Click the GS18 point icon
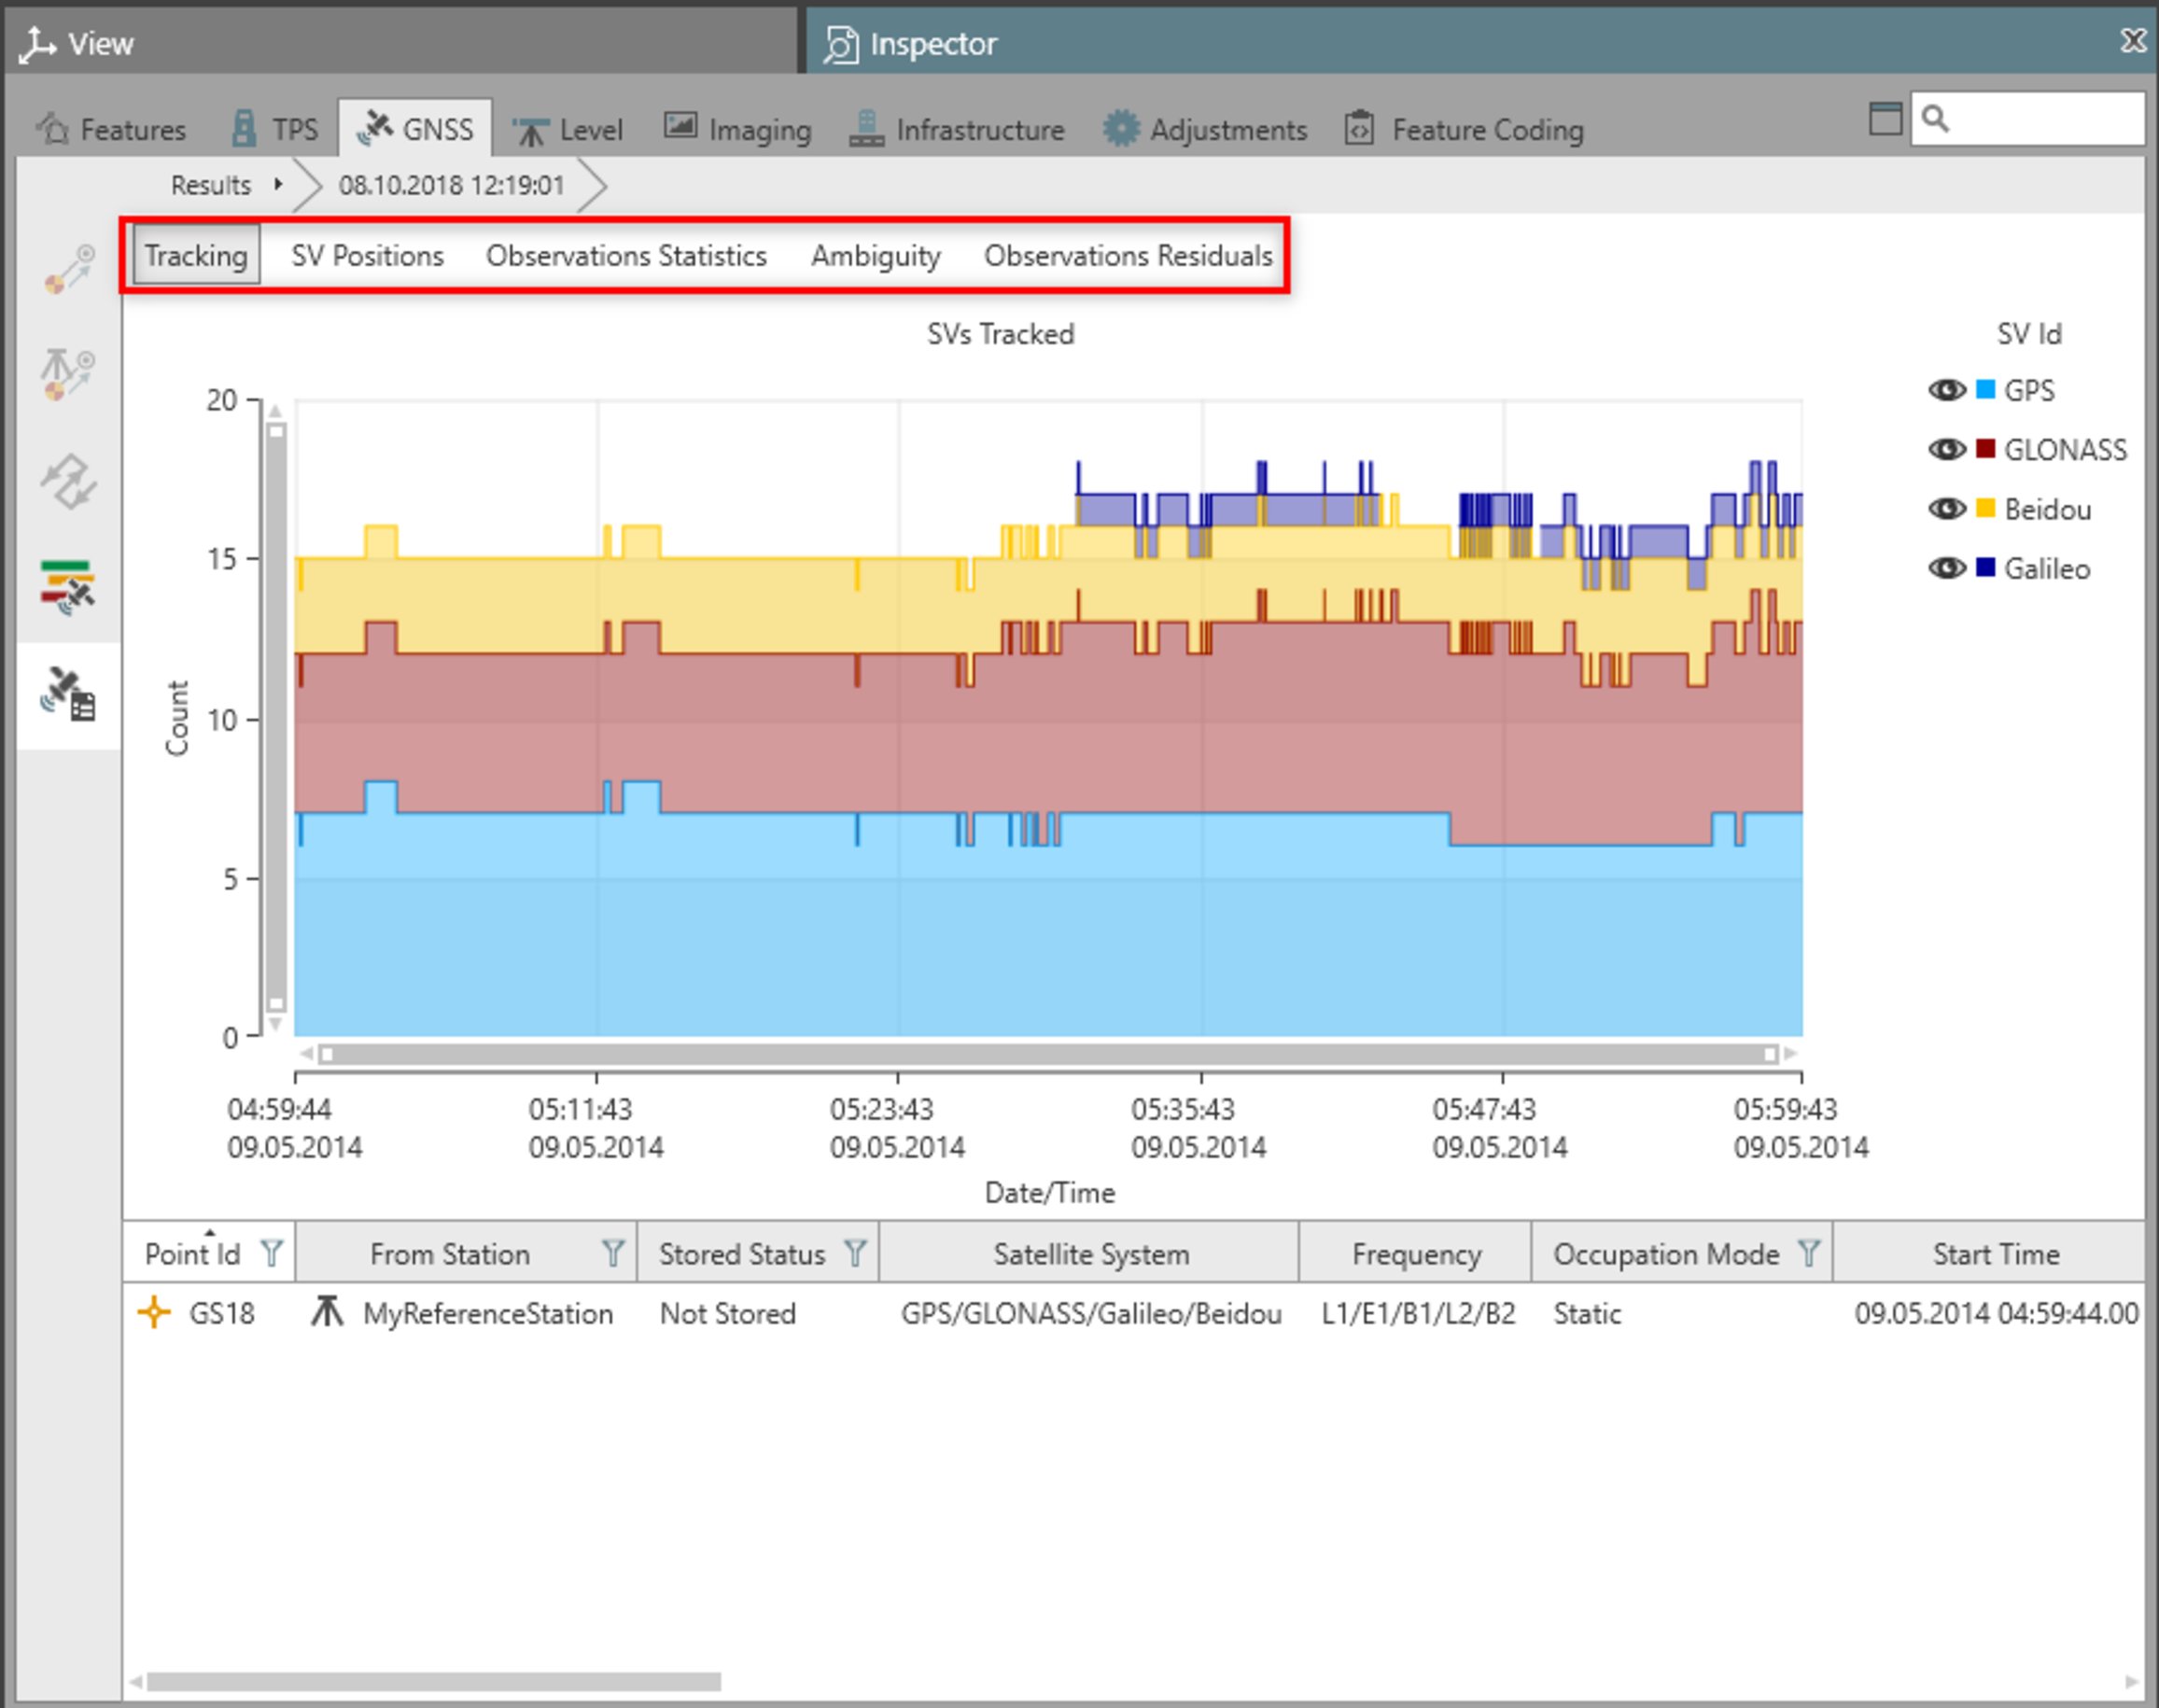The width and height of the screenshot is (2159, 1708). coord(154,1312)
